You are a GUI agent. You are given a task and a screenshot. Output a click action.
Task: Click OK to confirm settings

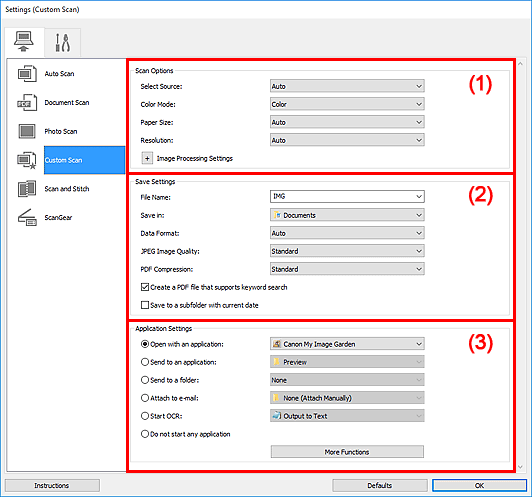(479, 485)
